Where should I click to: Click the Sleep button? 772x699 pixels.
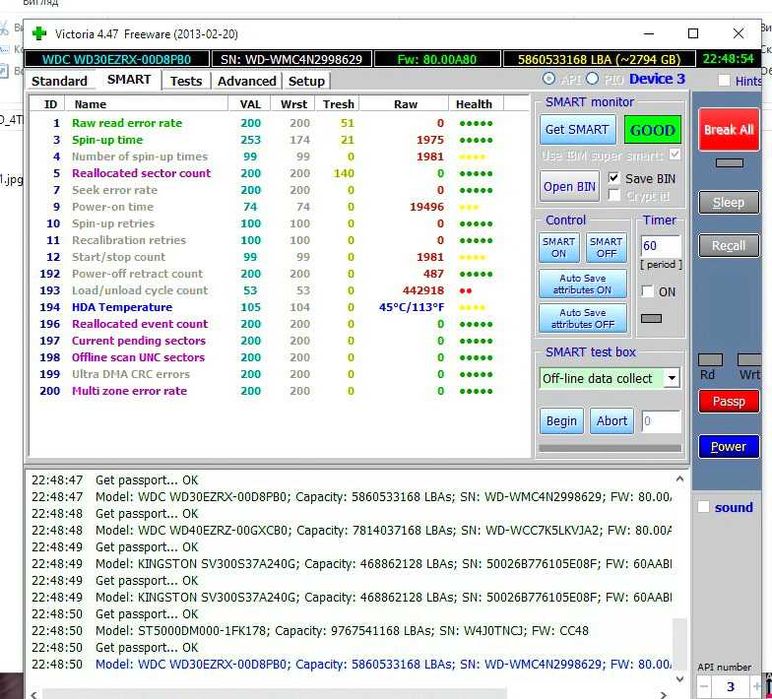[x=729, y=202]
